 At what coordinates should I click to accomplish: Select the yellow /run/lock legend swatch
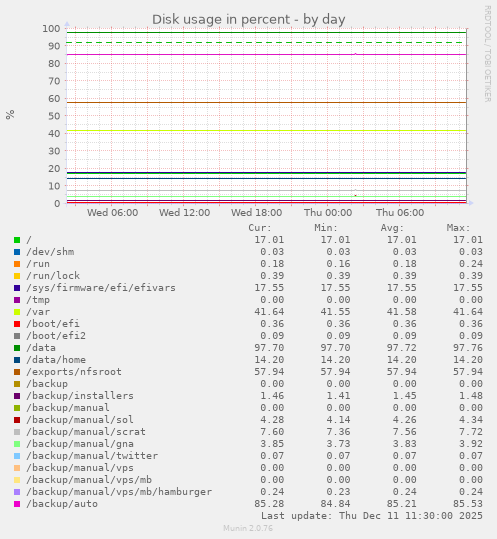click(x=17, y=276)
